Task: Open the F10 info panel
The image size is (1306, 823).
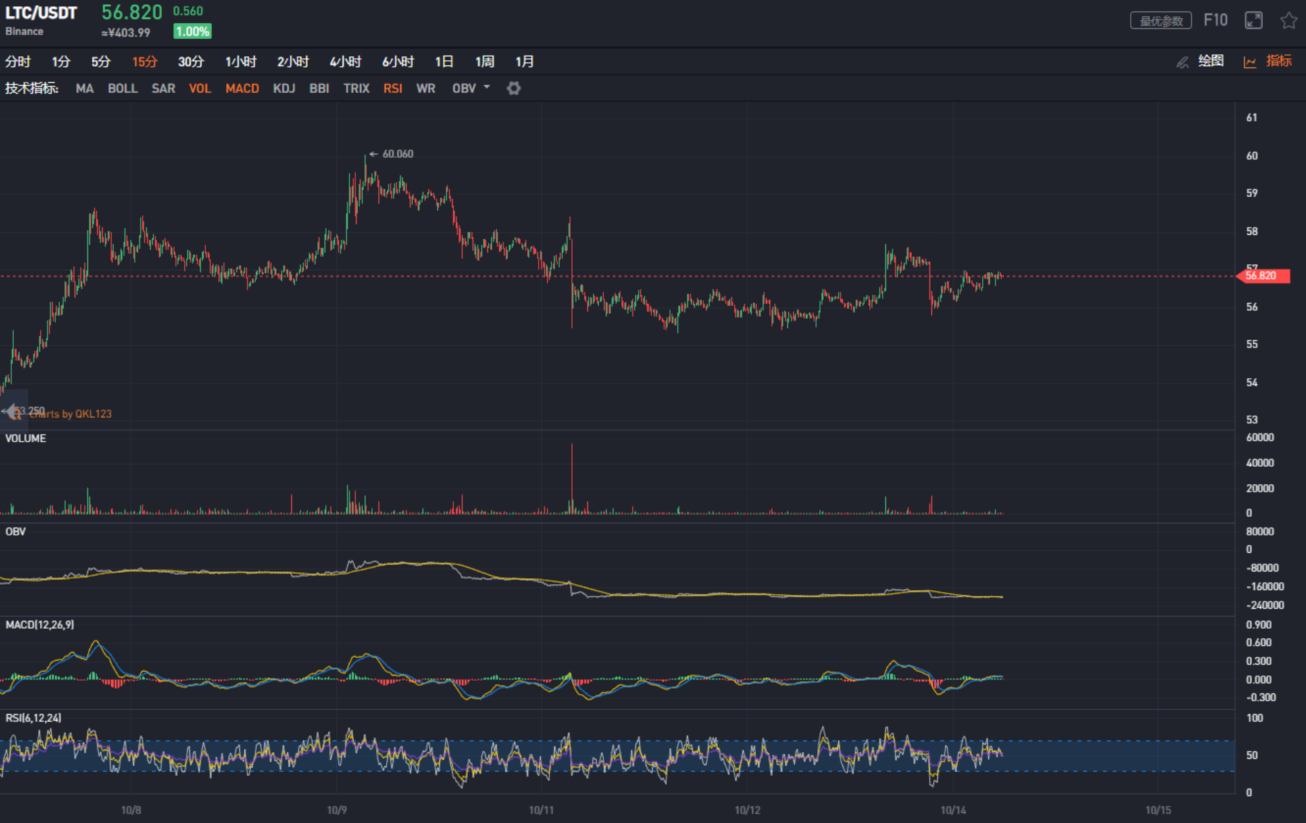Action: coord(1215,20)
